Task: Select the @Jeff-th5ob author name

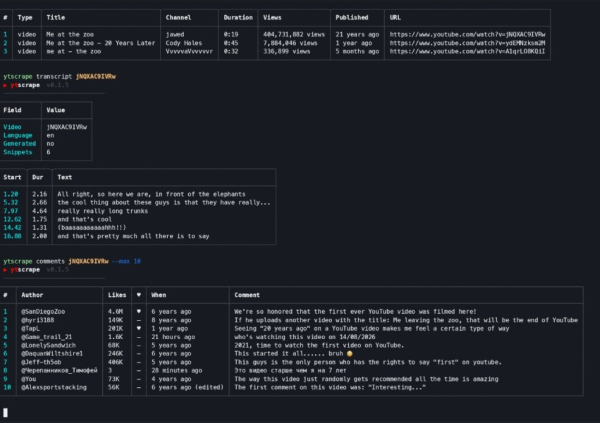Action: pos(41,362)
